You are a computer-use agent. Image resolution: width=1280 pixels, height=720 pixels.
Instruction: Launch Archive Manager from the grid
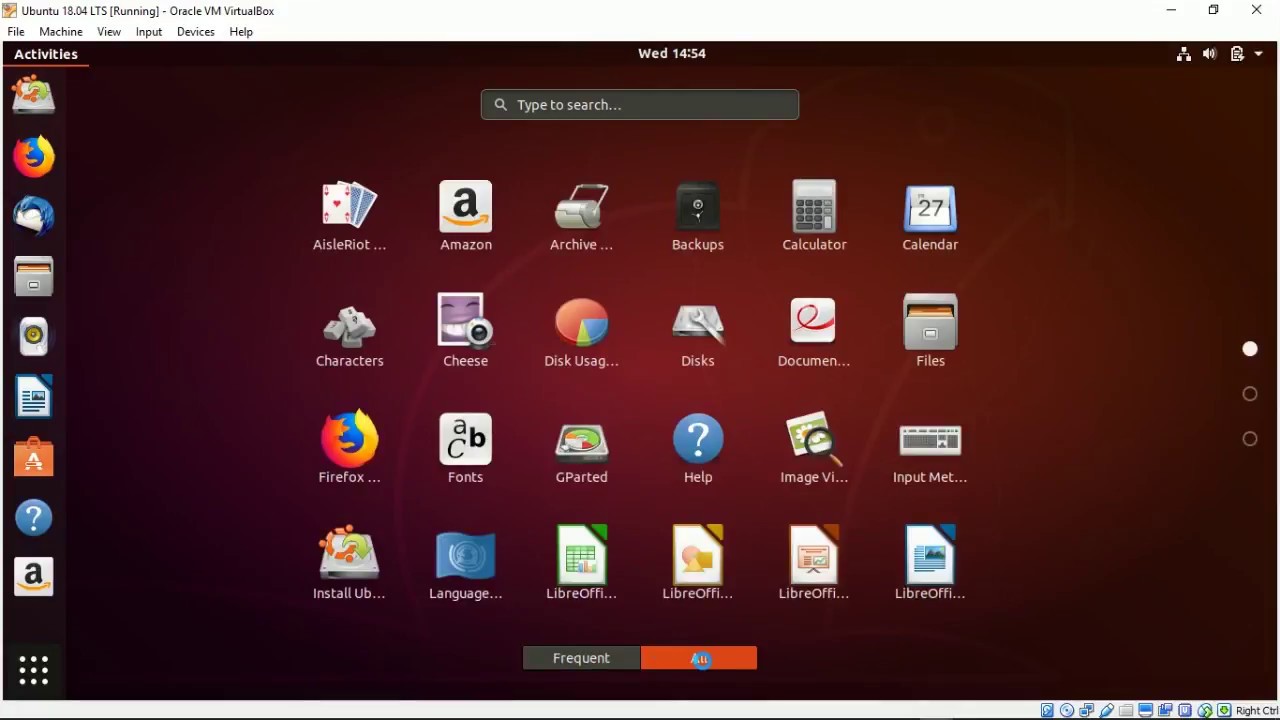click(x=581, y=216)
